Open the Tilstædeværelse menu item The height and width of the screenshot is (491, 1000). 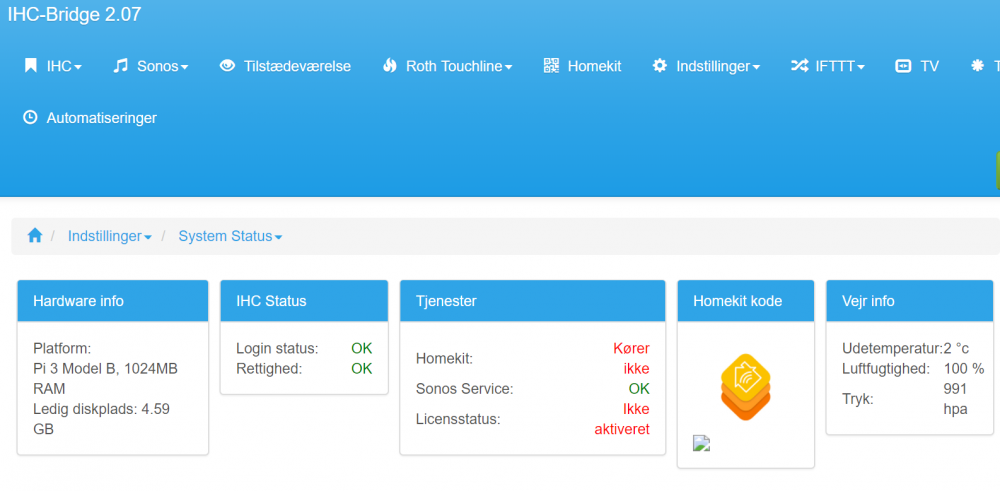tap(297, 66)
